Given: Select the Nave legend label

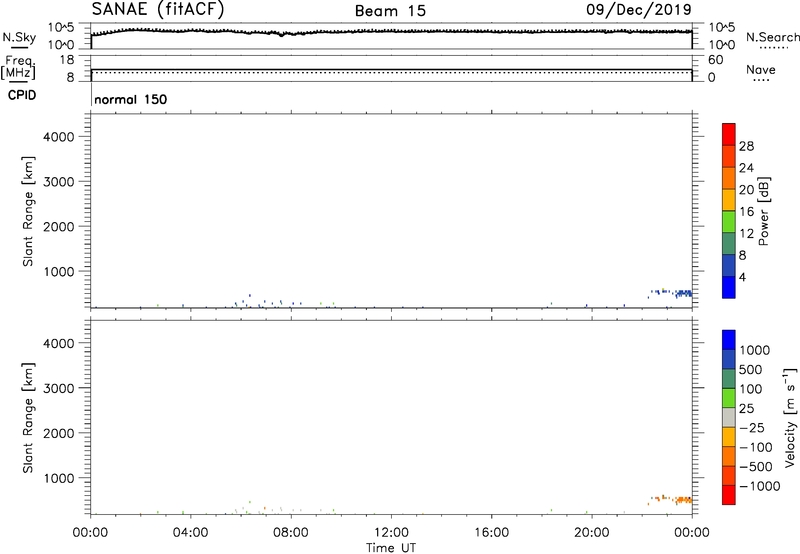Looking at the screenshot, I should coord(761,69).
